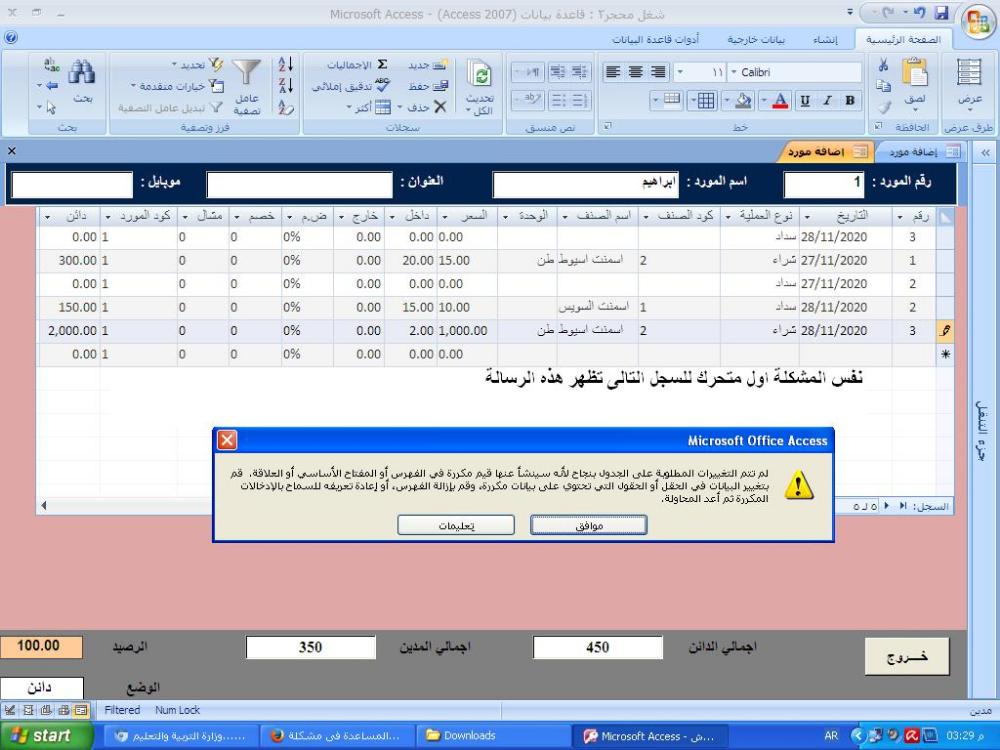1000x750 pixels.
Task: Open the التاريخ column header dropdown arrow
Action: 807,217
